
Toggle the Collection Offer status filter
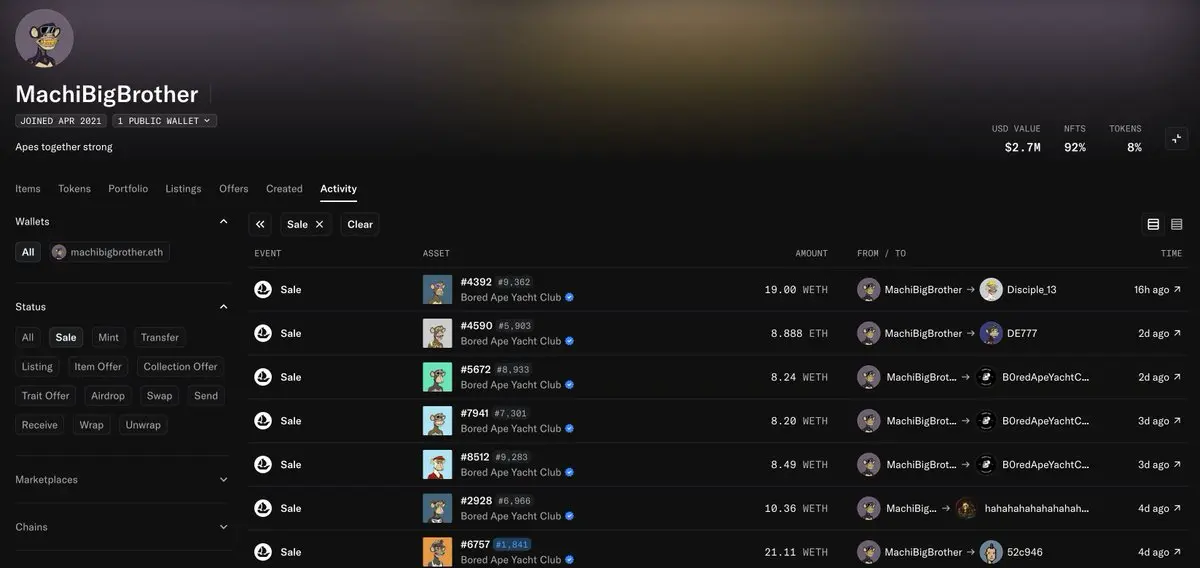180,367
